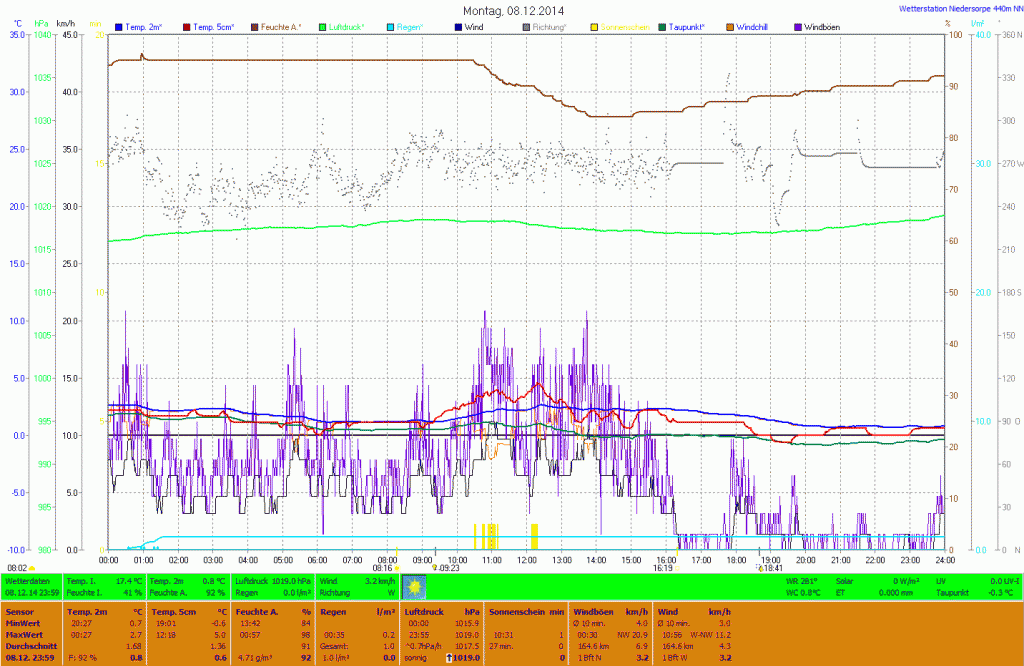Image resolution: width=1024 pixels, height=666 pixels.
Task: Toggle the Feuchte A. legend entry
Action: coord(282,27)
